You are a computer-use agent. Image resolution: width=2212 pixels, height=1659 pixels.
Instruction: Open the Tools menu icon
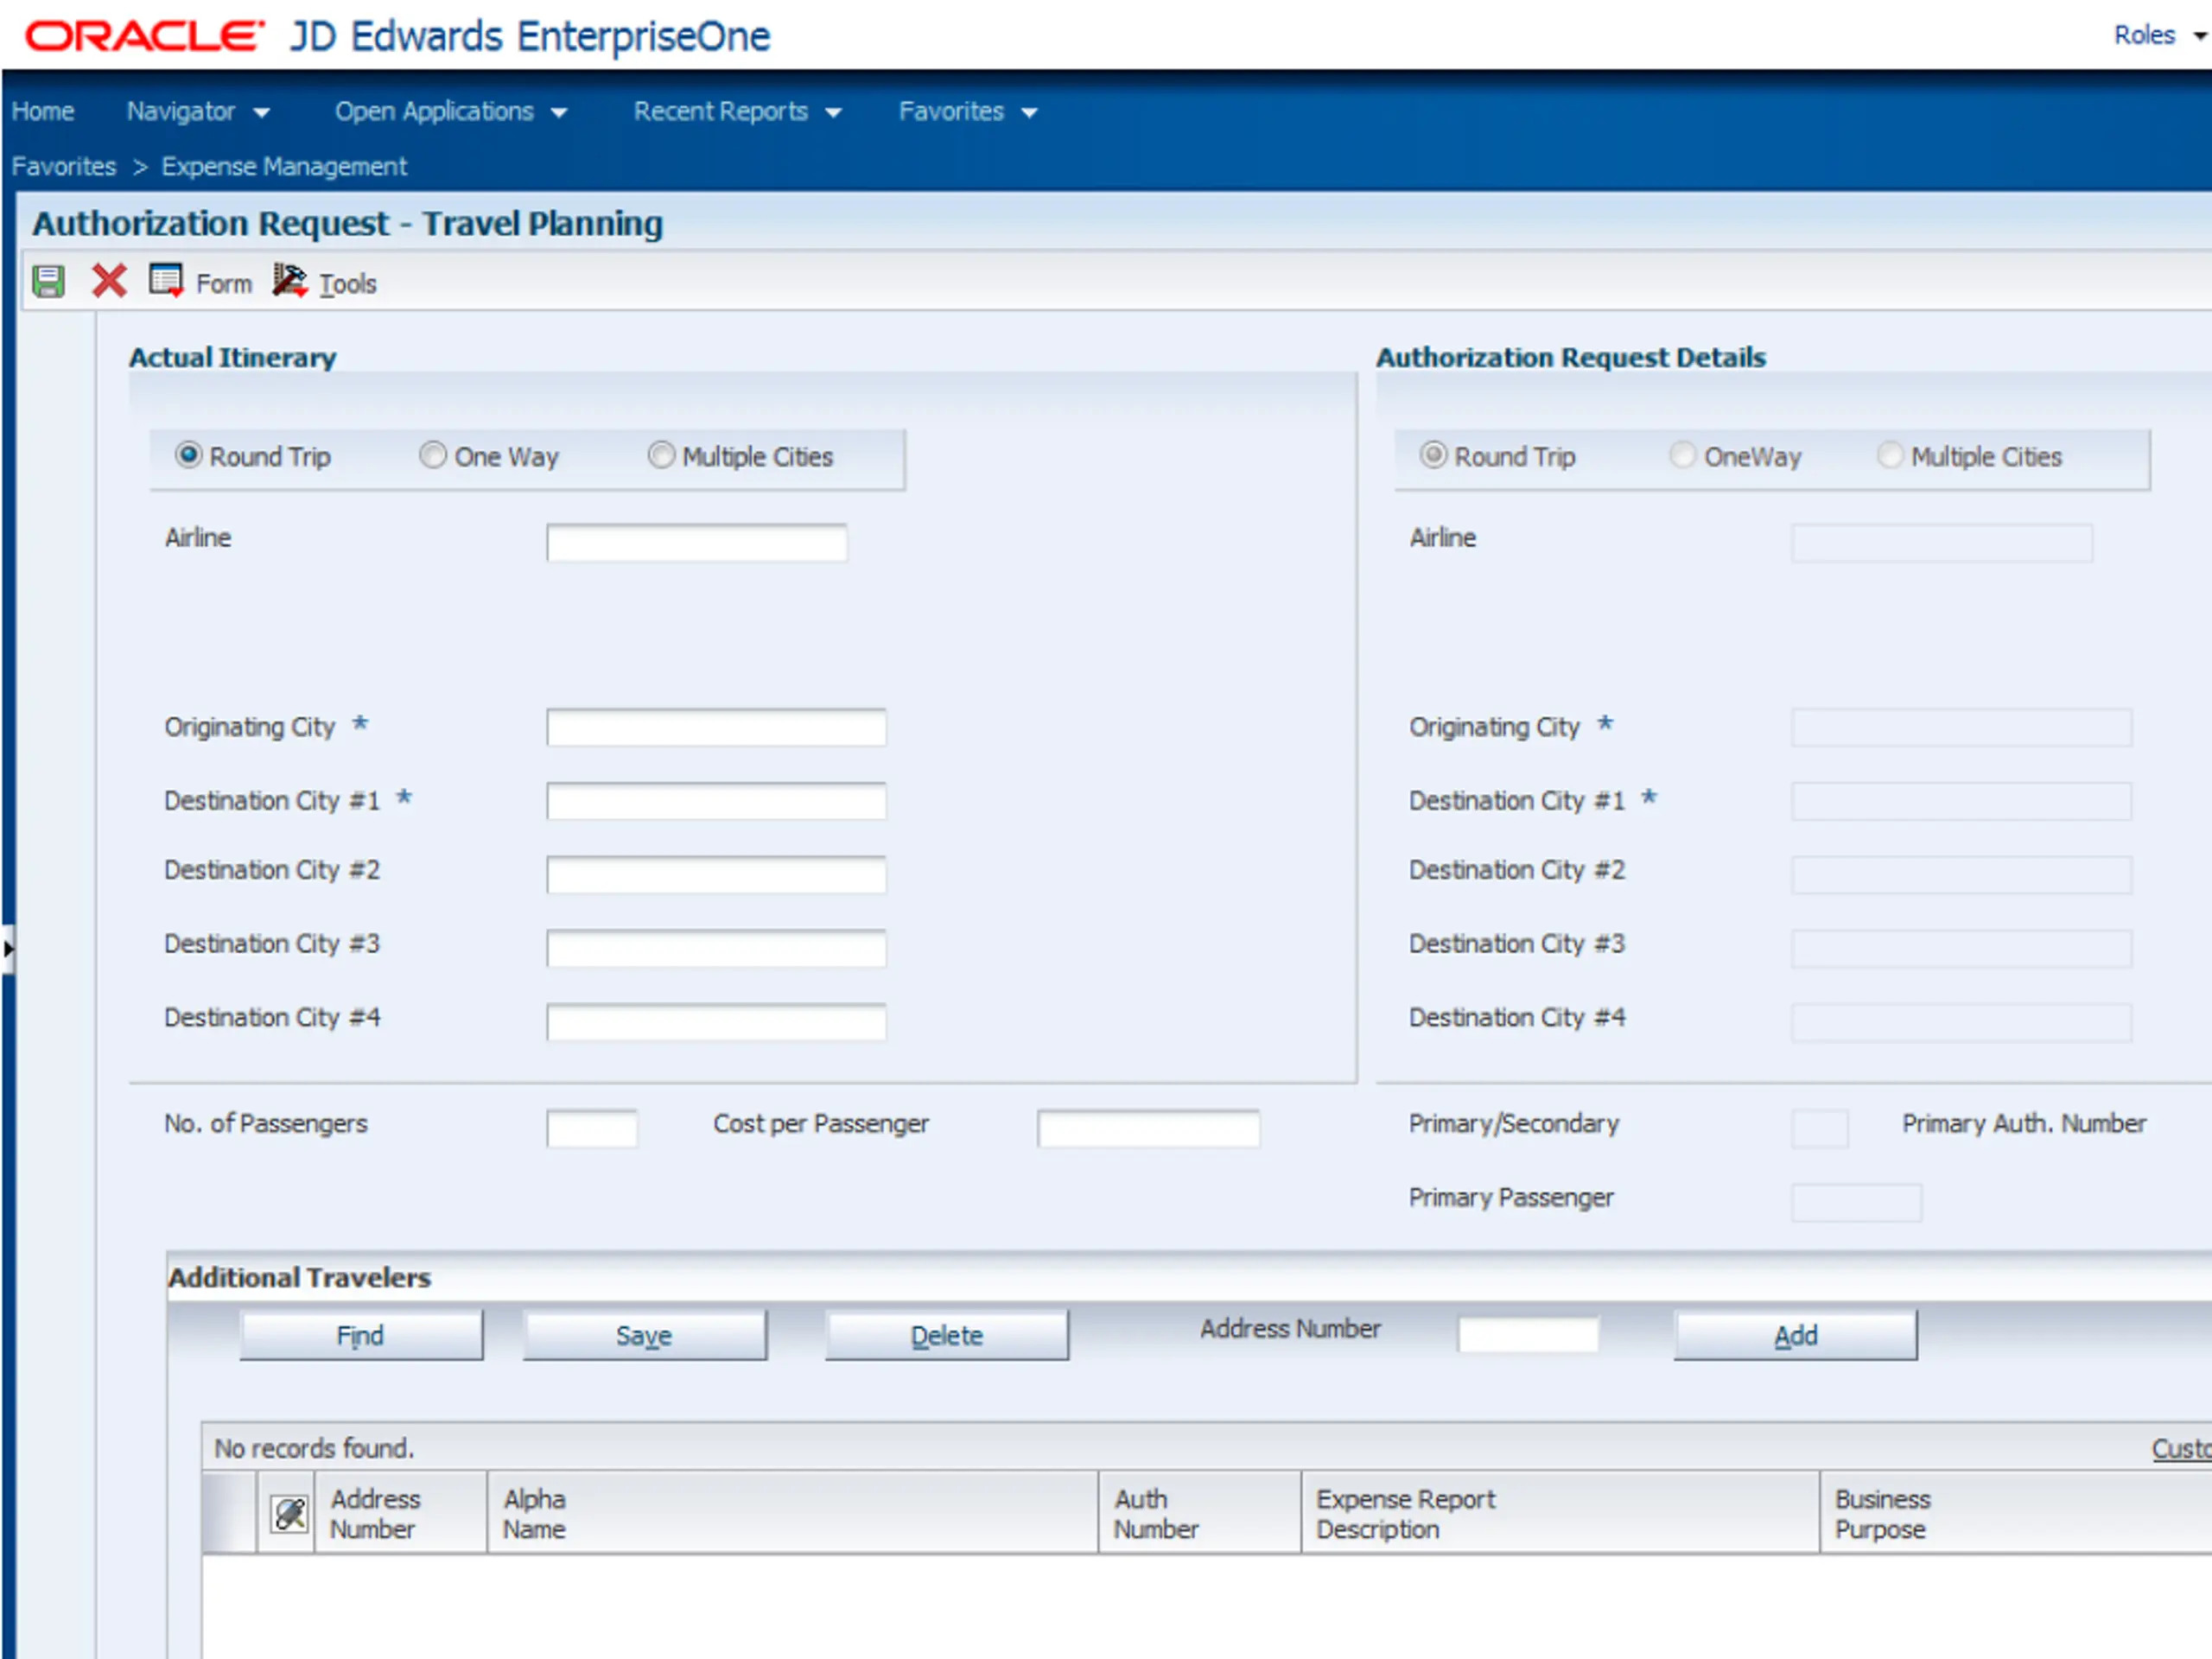coord(290,281)
